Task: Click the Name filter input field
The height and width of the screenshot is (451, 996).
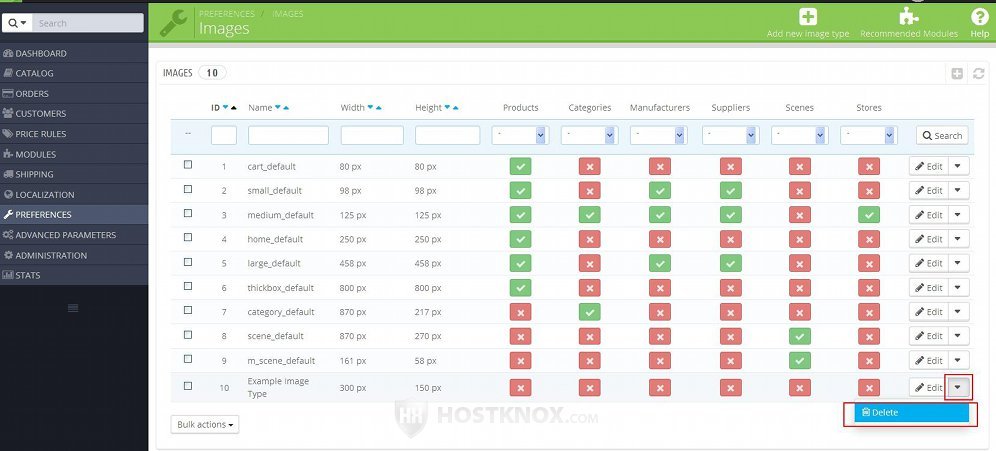Action: click(x=288, y=135)
